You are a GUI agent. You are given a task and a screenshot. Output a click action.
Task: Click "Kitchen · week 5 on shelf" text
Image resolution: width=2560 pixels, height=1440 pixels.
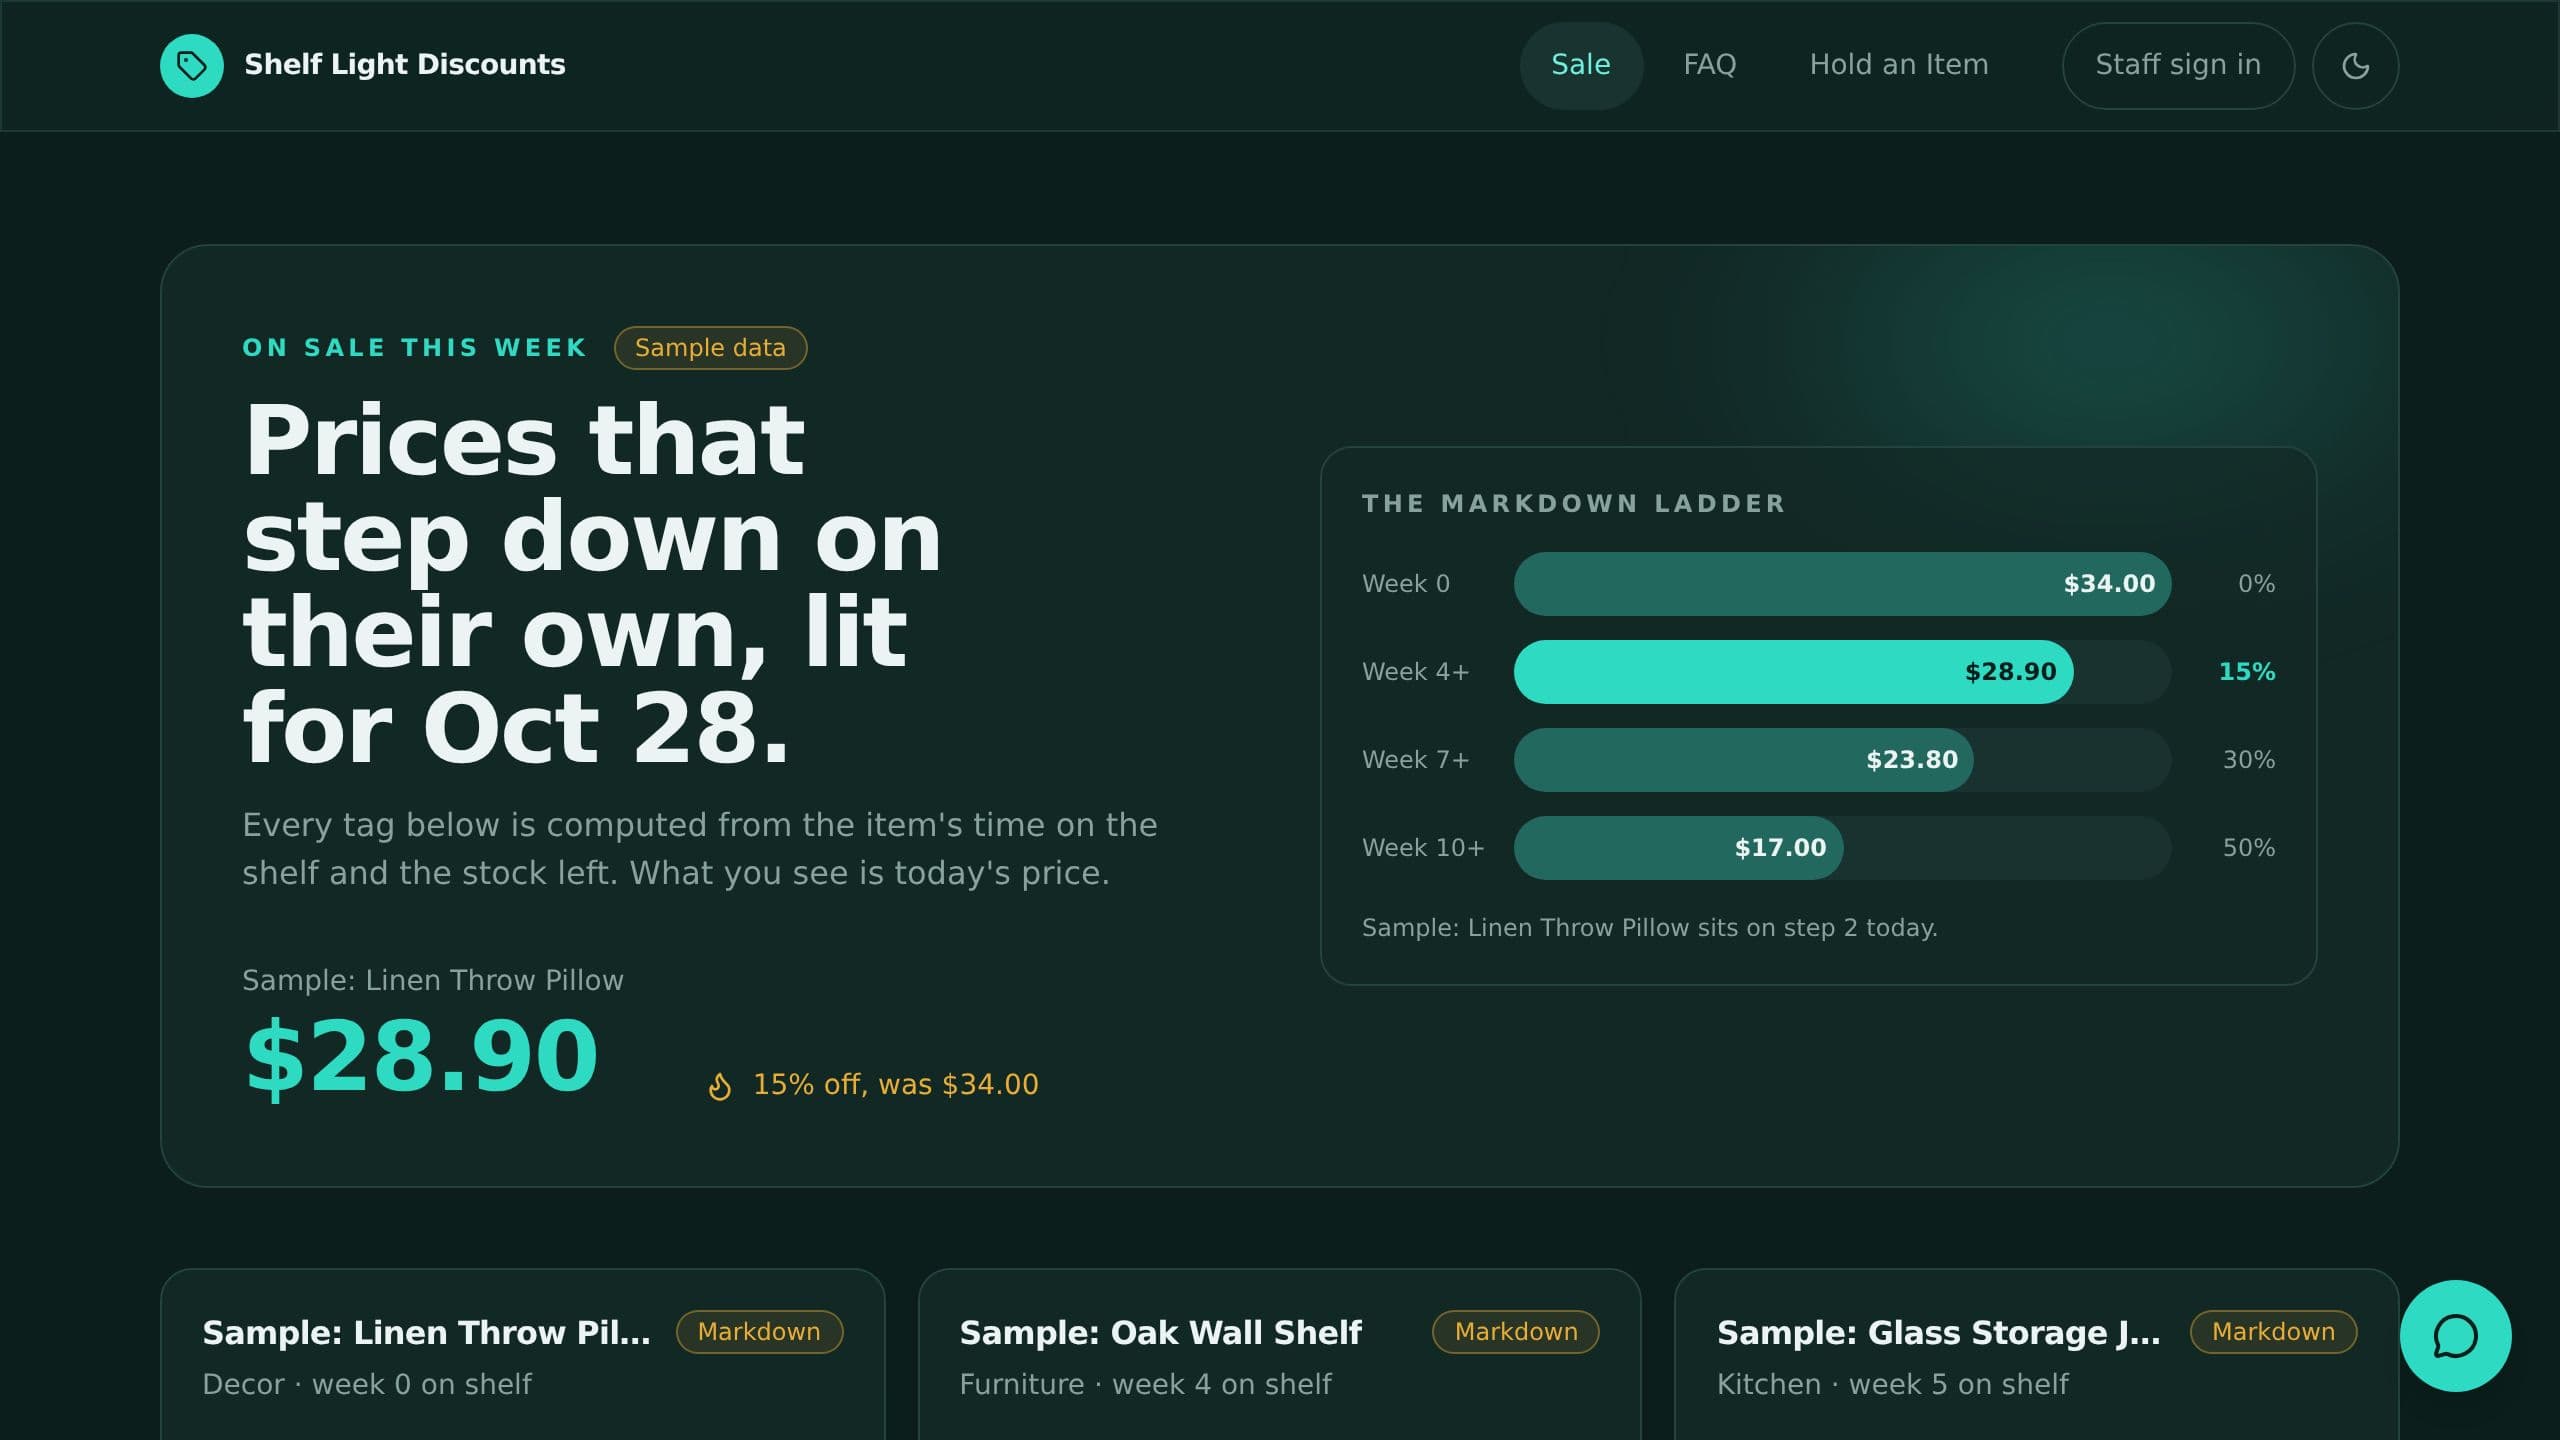[1892, 1385]
